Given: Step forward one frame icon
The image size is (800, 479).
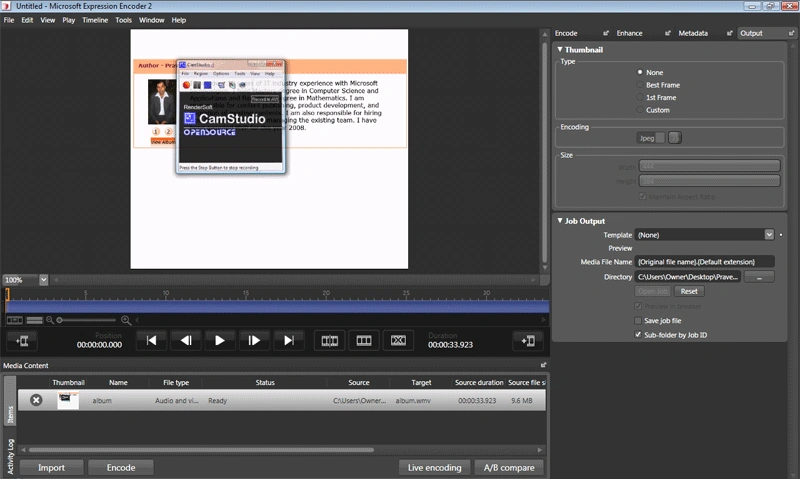Looking at the screenshot, I should [254, 340].
